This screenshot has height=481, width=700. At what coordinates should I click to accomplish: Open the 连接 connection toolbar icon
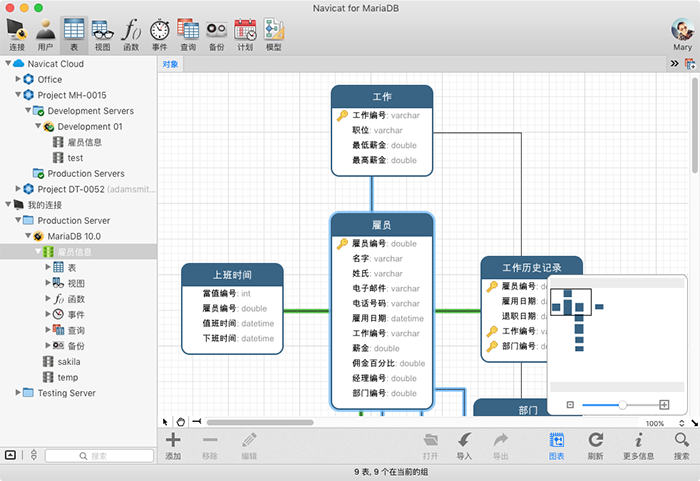coord(17,35)
